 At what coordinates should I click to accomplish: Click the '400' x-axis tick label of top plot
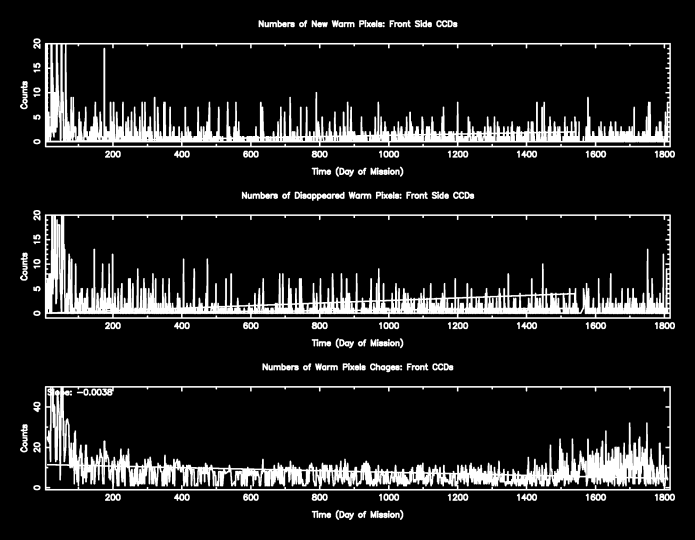coord(182,154)
